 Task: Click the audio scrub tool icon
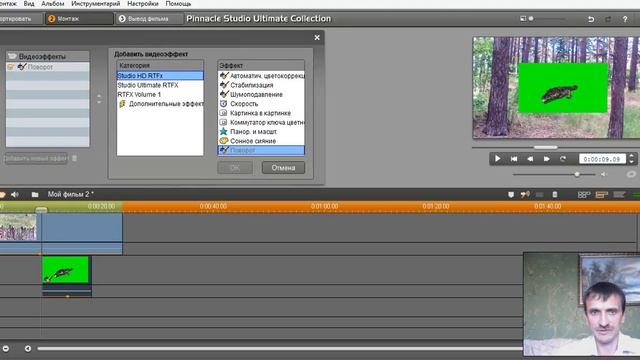coord(525,195)
